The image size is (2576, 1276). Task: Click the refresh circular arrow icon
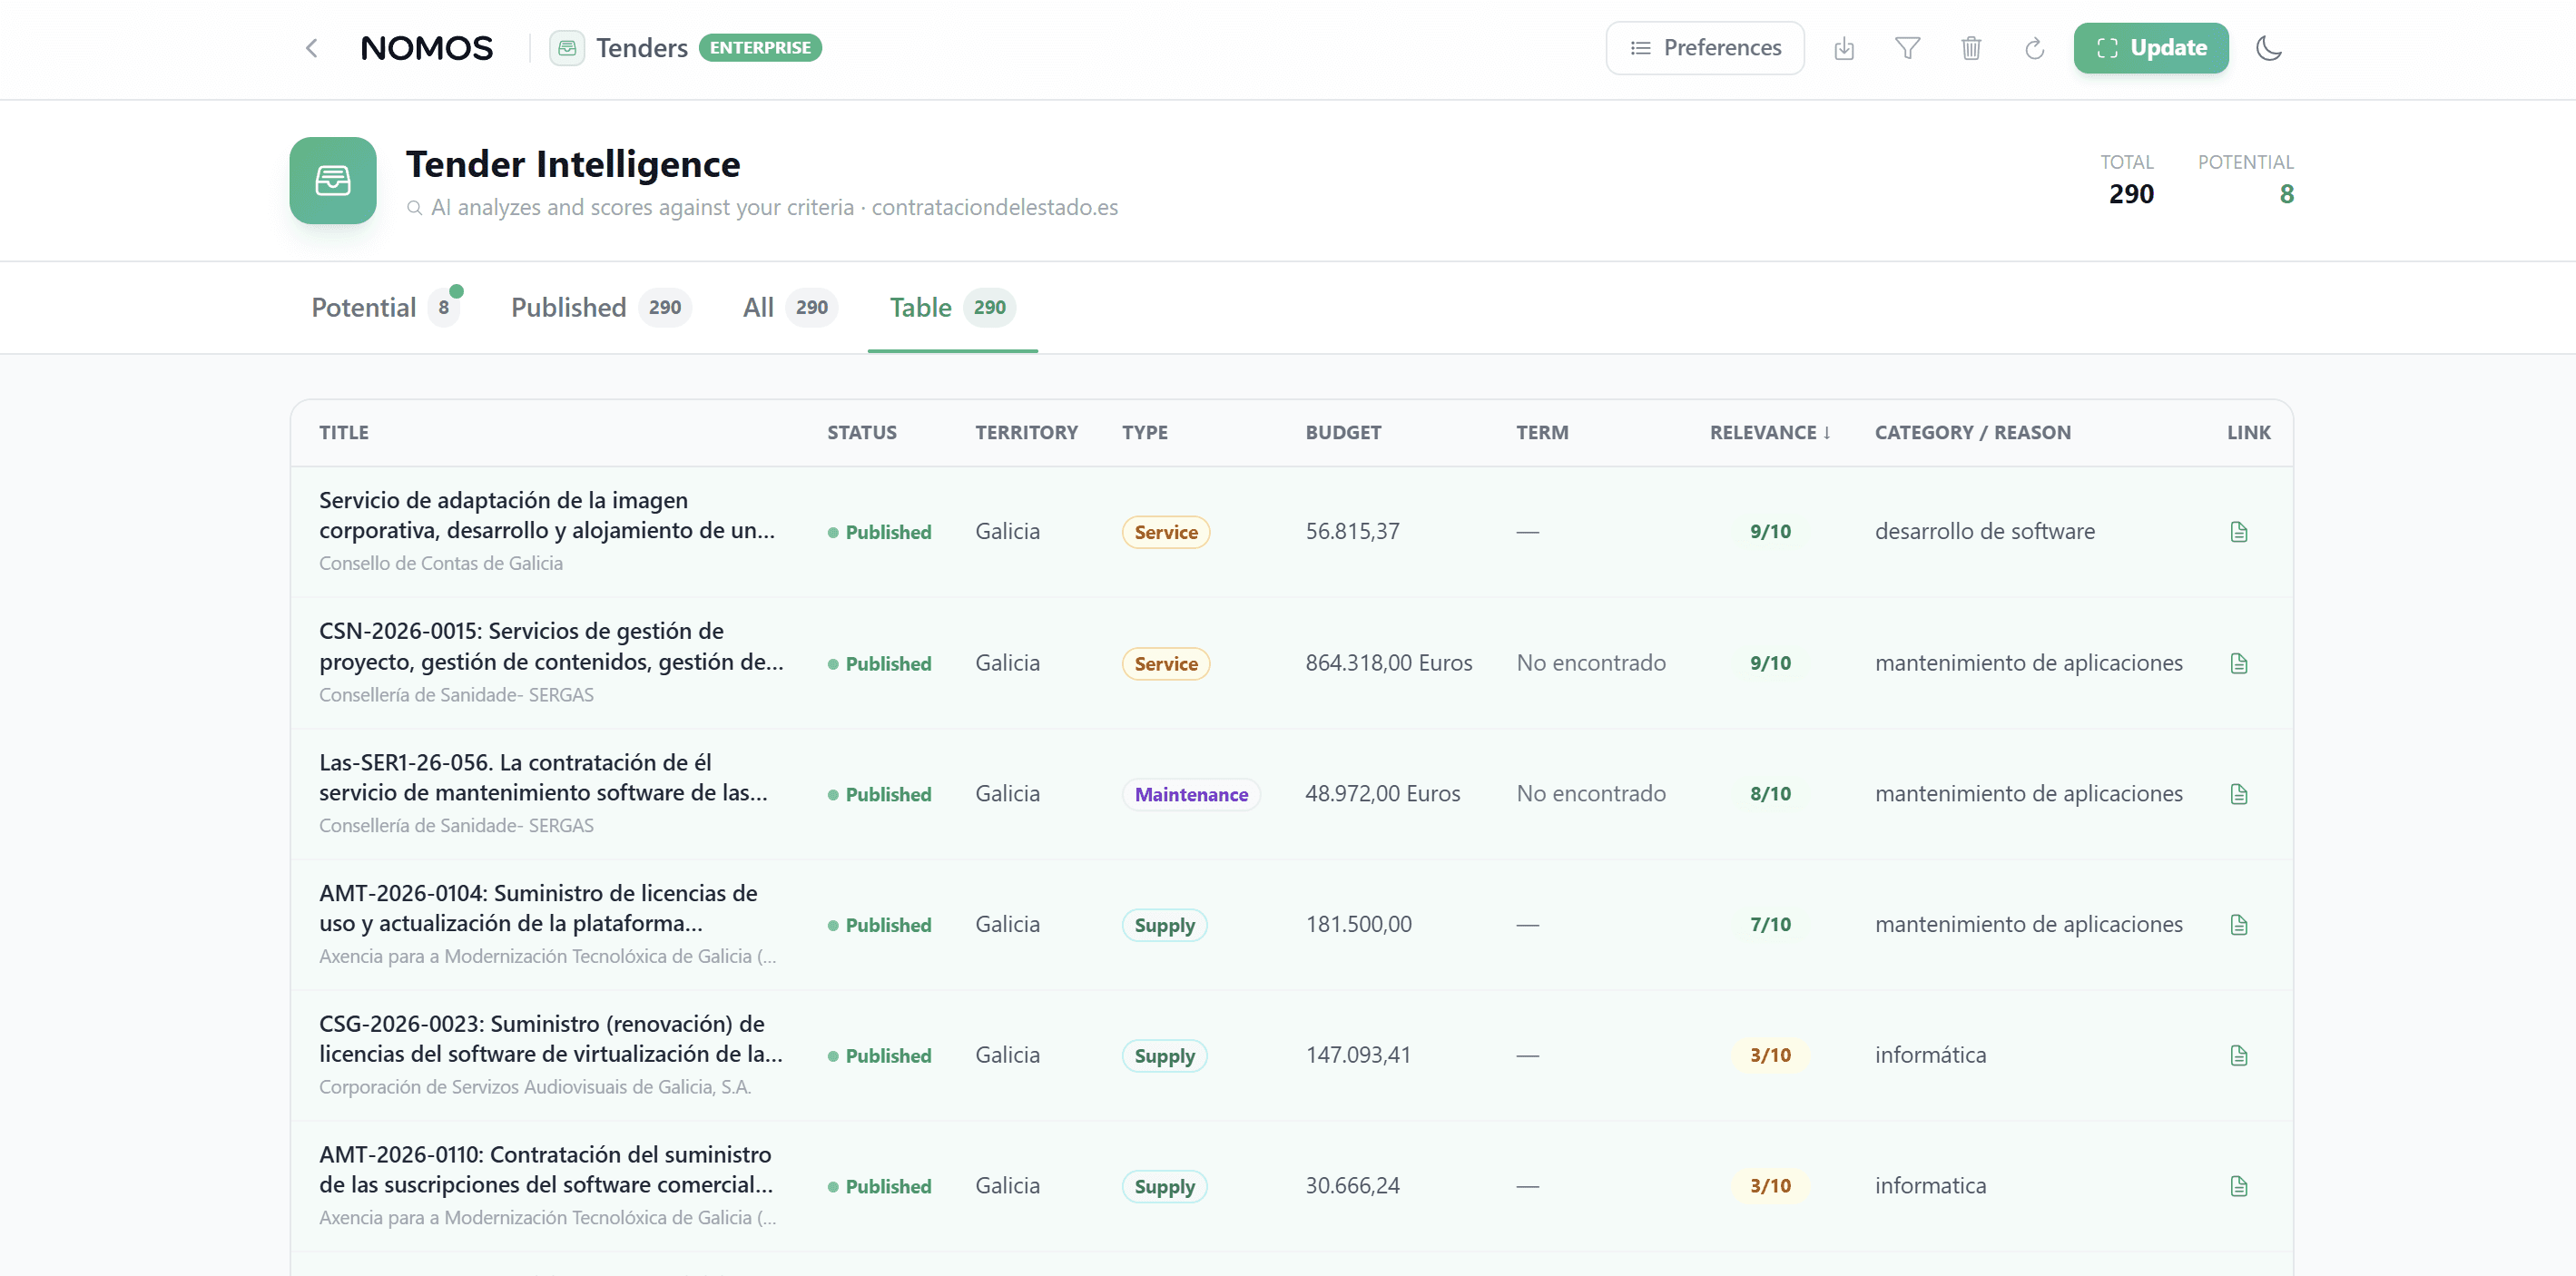pos(2035,48)
